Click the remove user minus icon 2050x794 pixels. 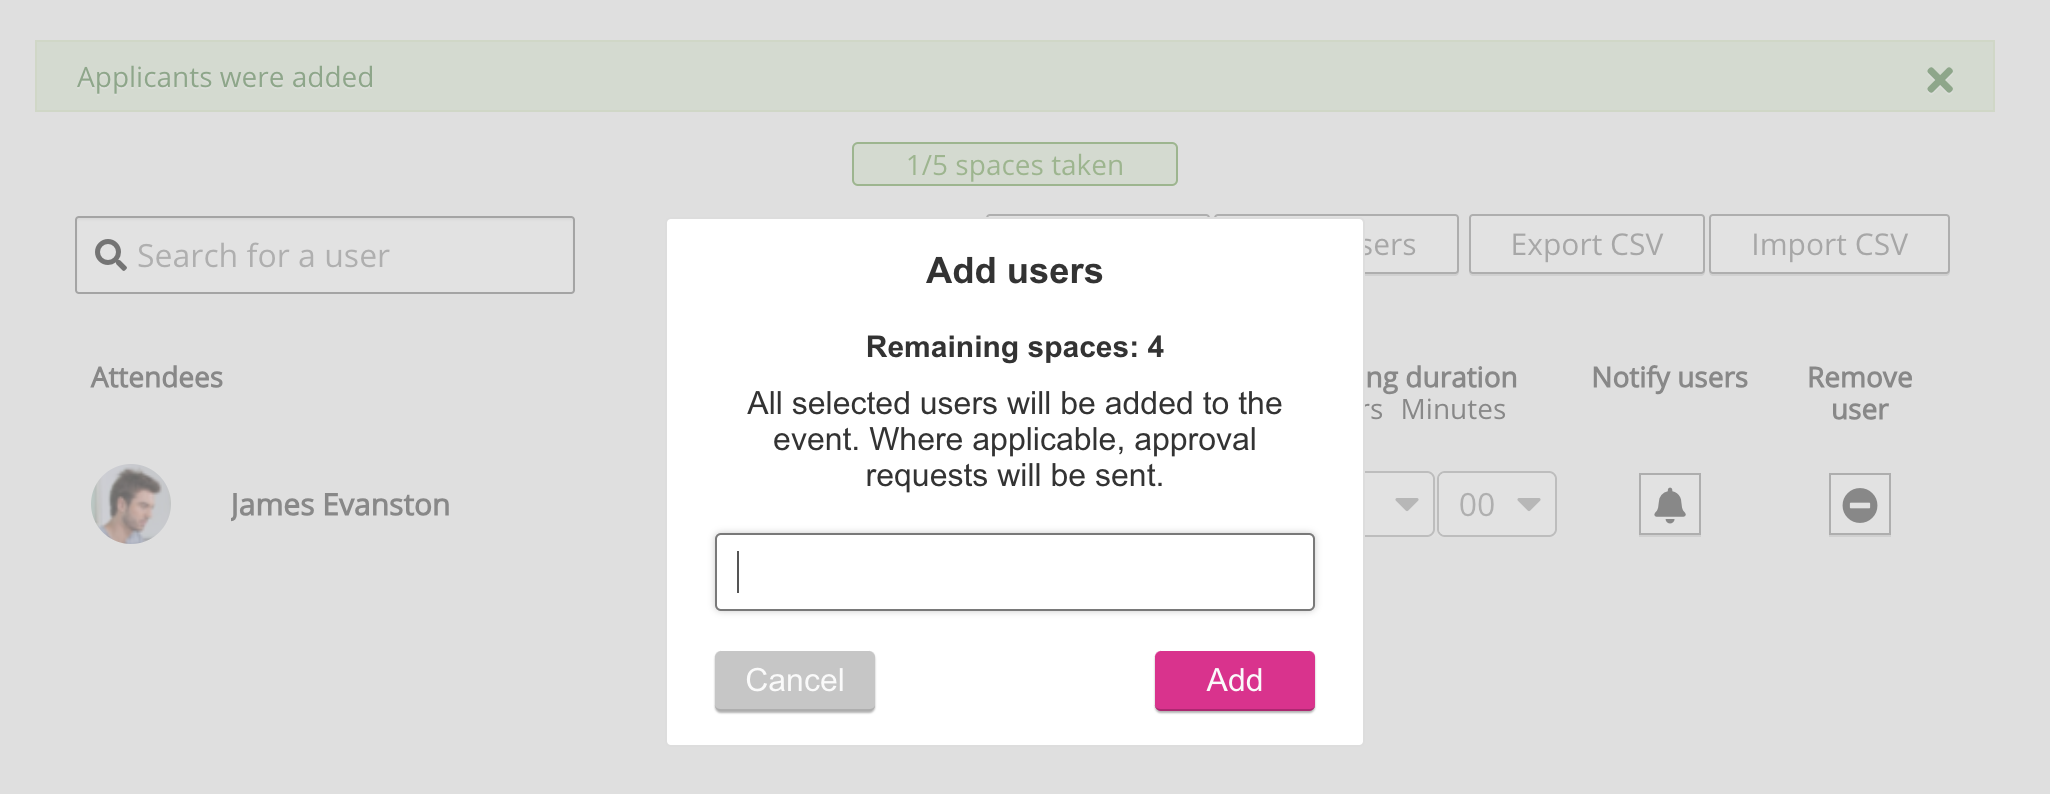click(x=1859, y=504)
